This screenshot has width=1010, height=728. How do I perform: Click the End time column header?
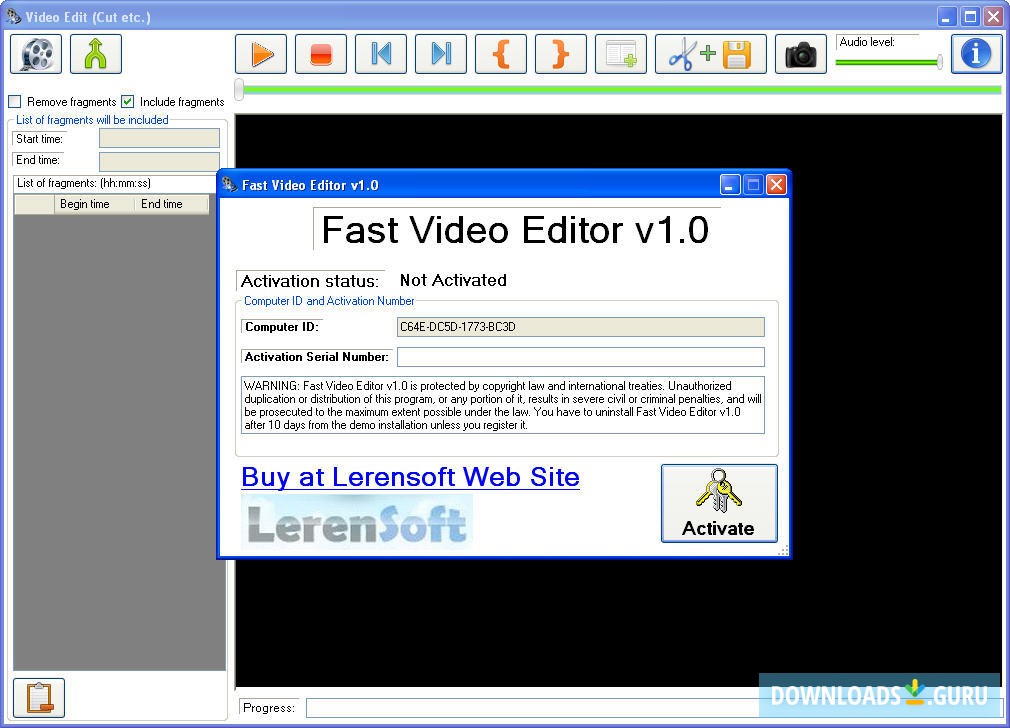(x=171, y=204)
